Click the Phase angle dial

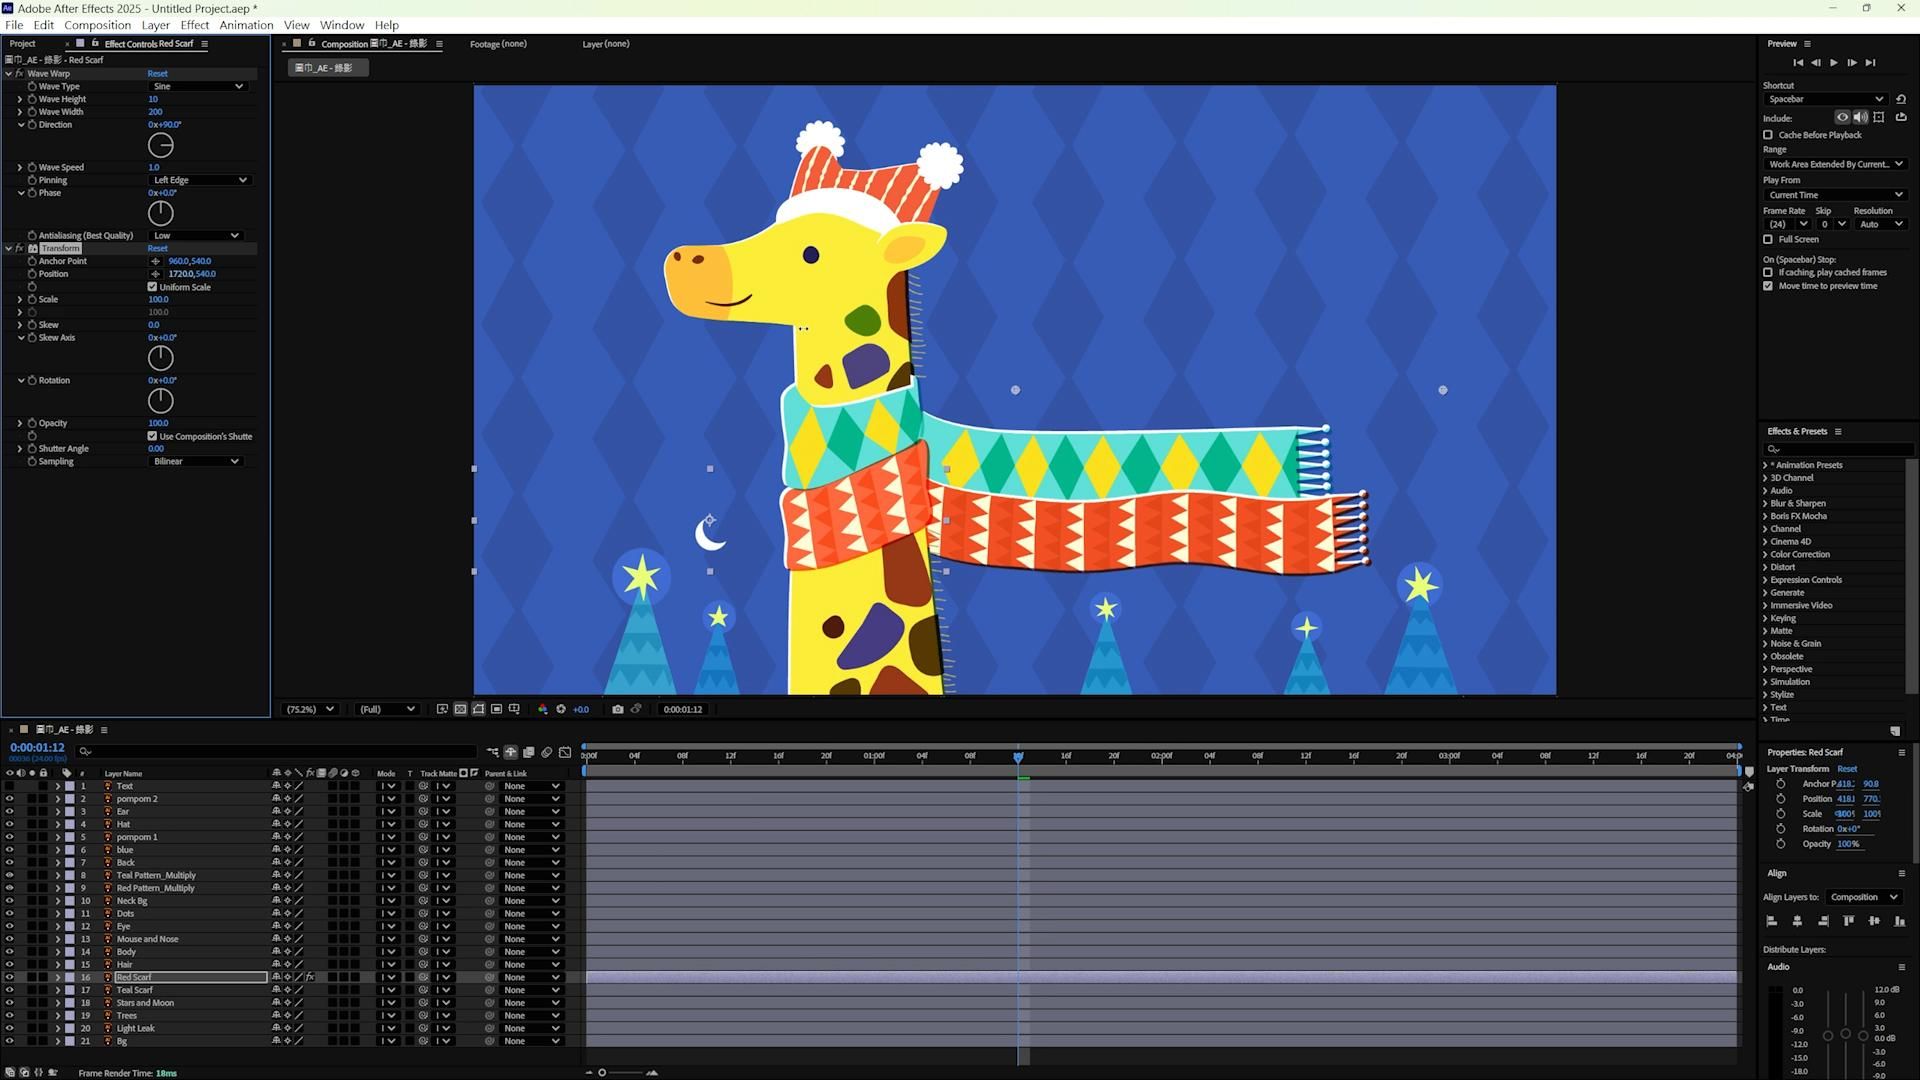pyautogui.click(x=160, y=213)
